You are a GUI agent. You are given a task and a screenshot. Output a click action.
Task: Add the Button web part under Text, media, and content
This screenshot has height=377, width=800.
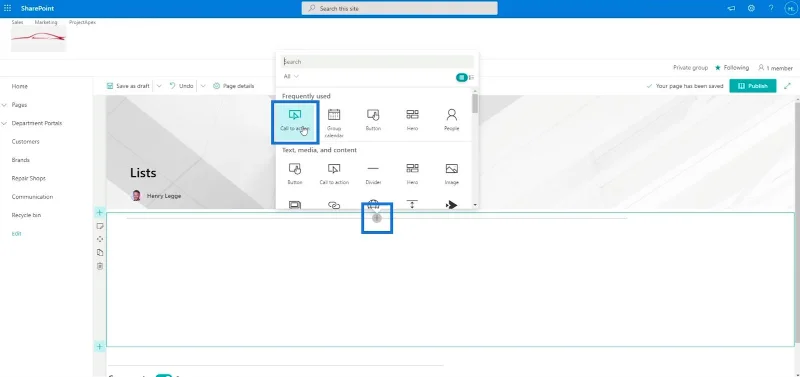click(x=295, y=173)
